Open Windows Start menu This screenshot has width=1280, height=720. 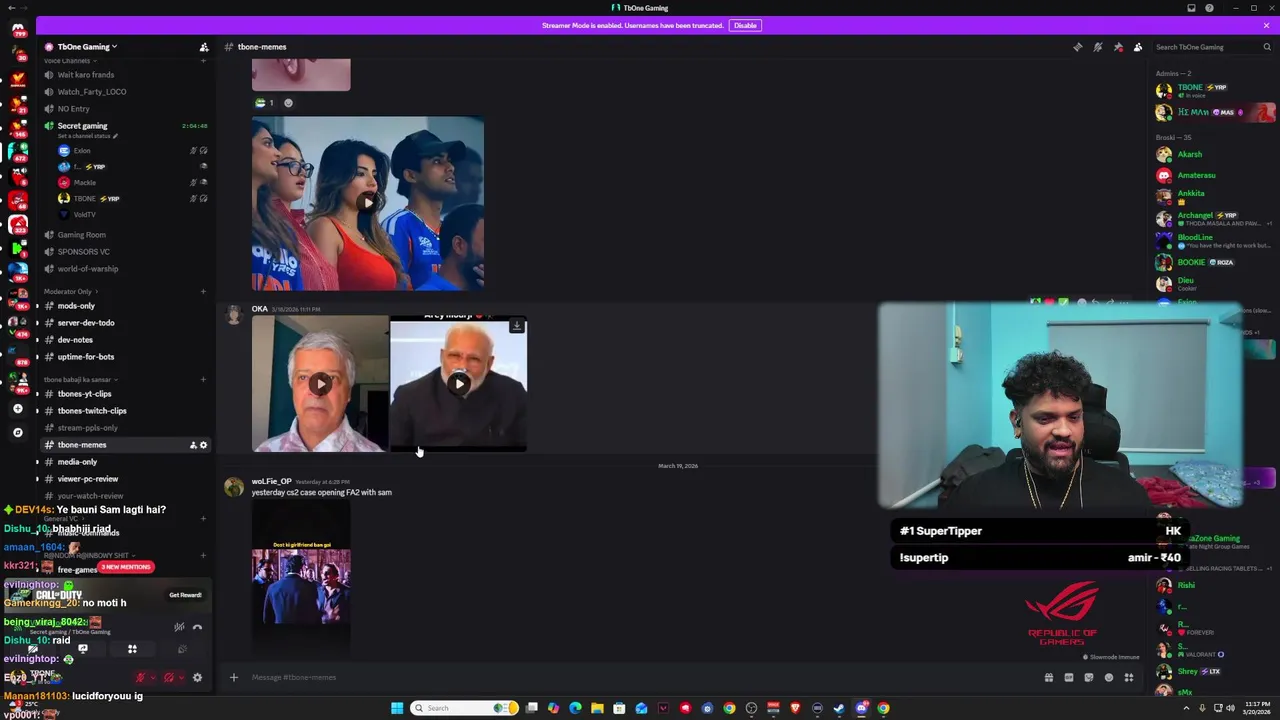tap(397, 708)
